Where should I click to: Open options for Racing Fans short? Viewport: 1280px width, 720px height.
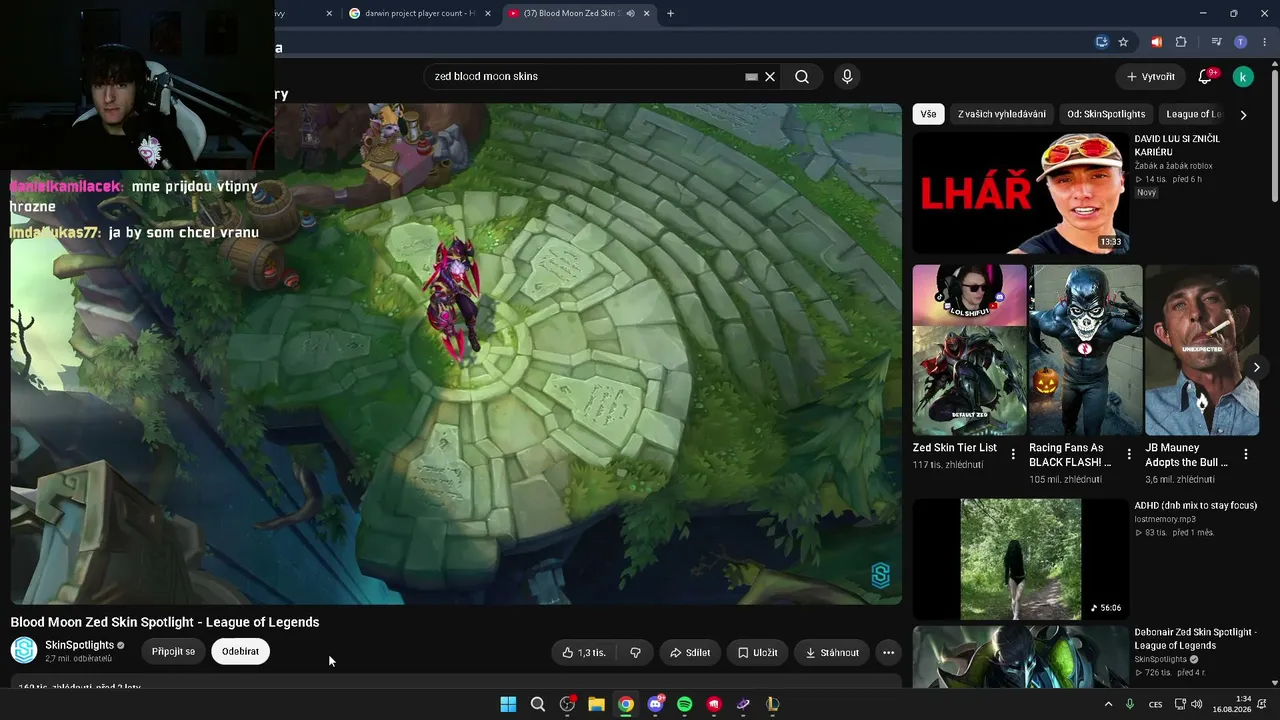(1129, 454)
